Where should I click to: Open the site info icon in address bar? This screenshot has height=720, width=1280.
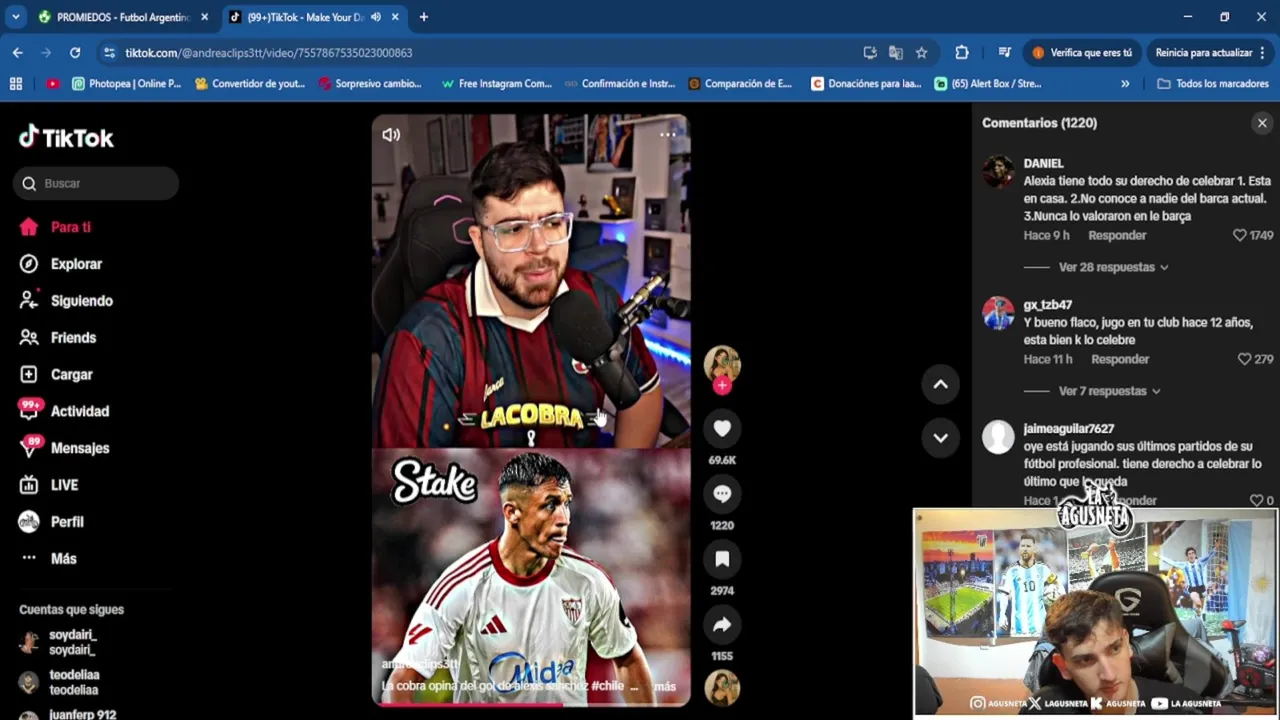click(110, 53)
